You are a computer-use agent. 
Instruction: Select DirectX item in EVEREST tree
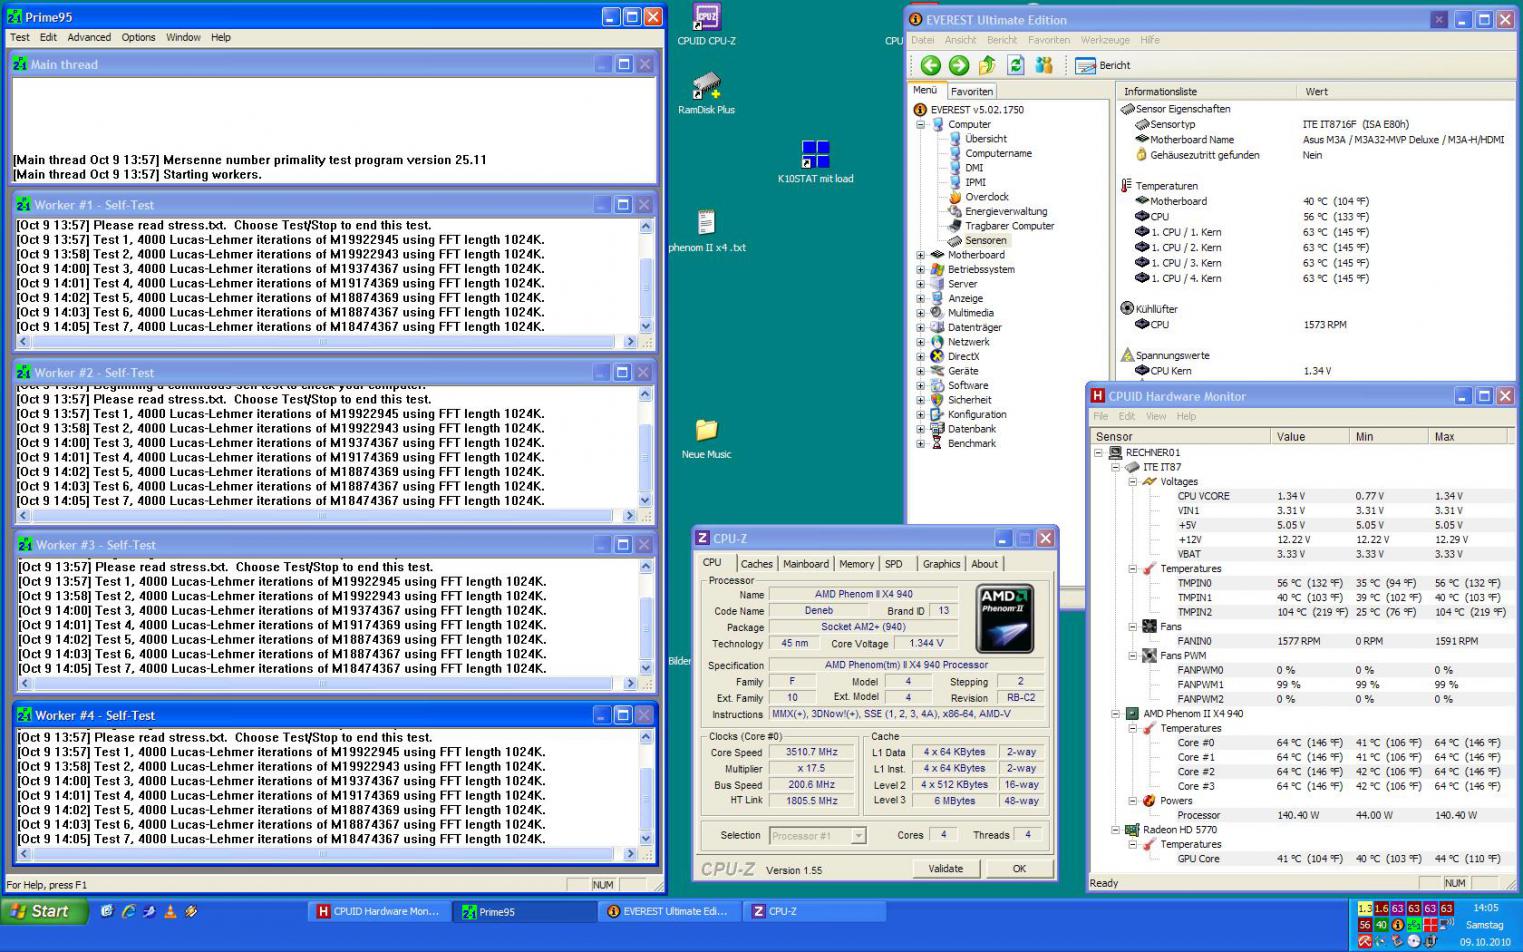(964, 356)
